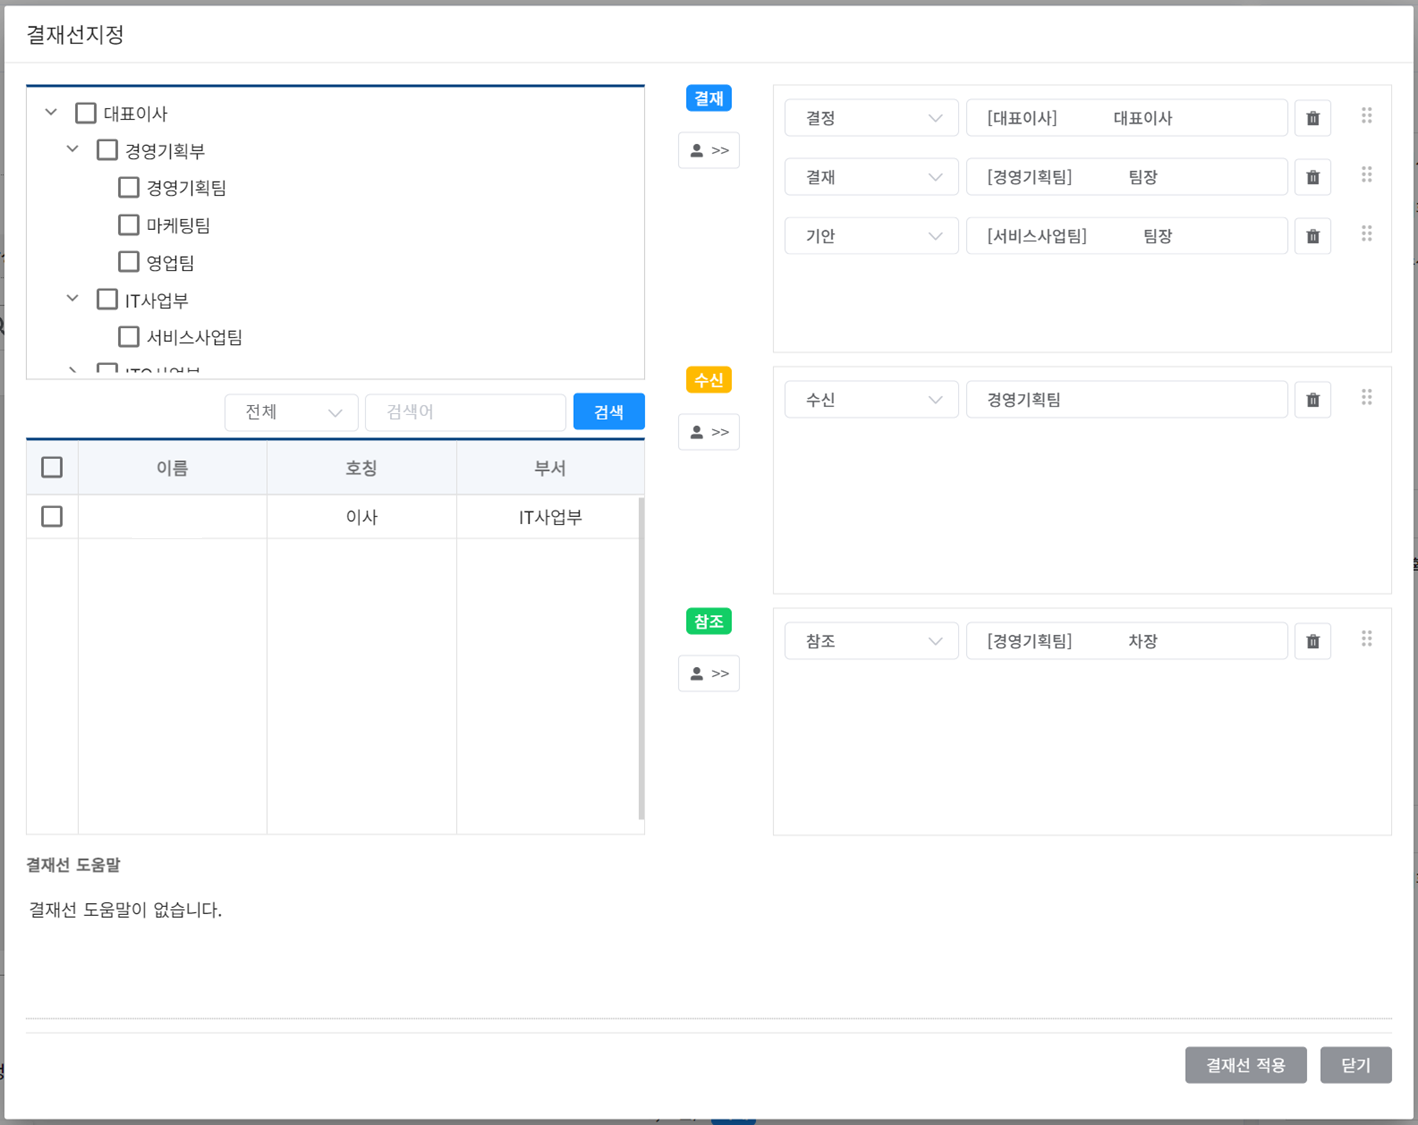The image size is (1418, 1125).
Task: Sort by the 호칭 column header
Action: (x=361, y=467)
